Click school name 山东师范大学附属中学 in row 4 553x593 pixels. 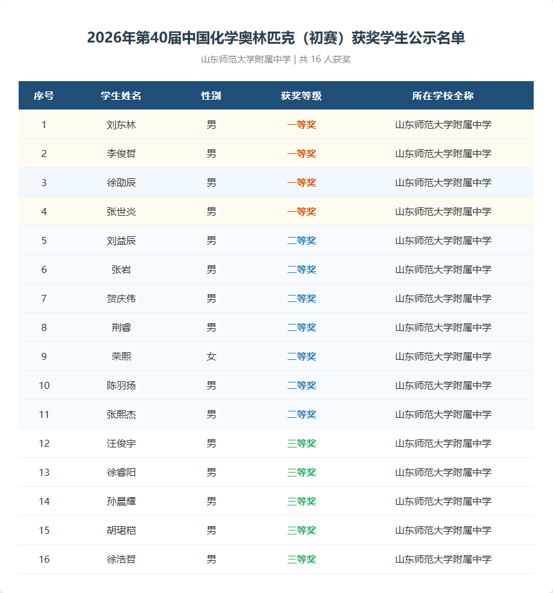(x=443, y=211)
